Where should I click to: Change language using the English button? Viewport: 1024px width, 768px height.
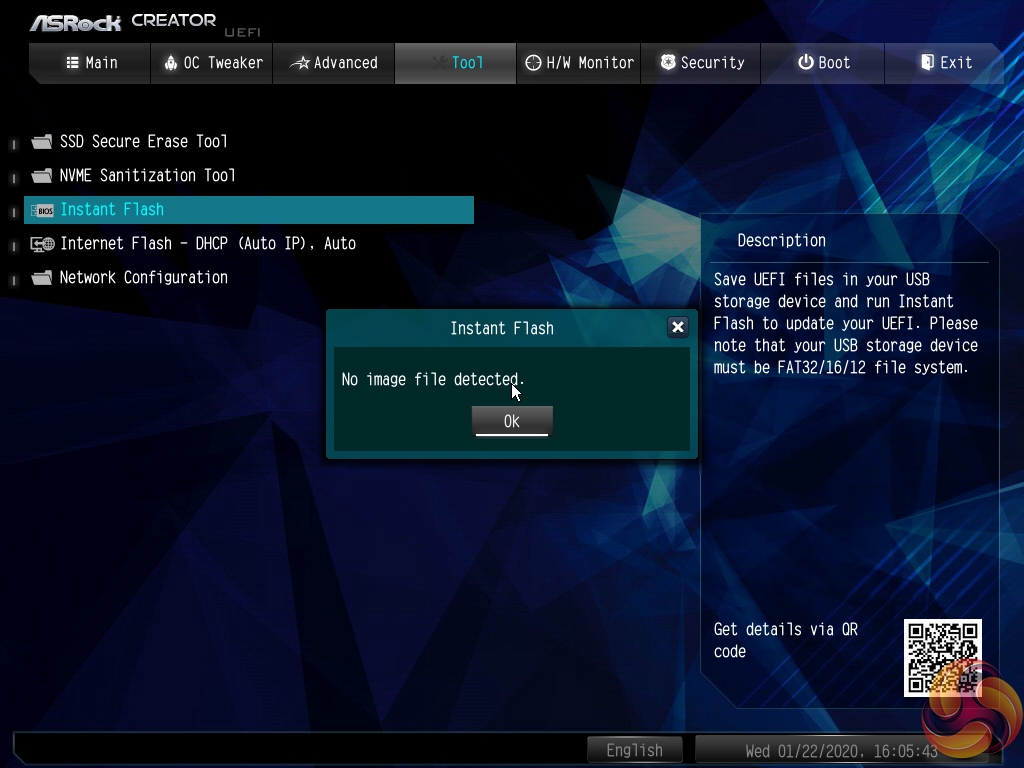[x=634, y=750]
